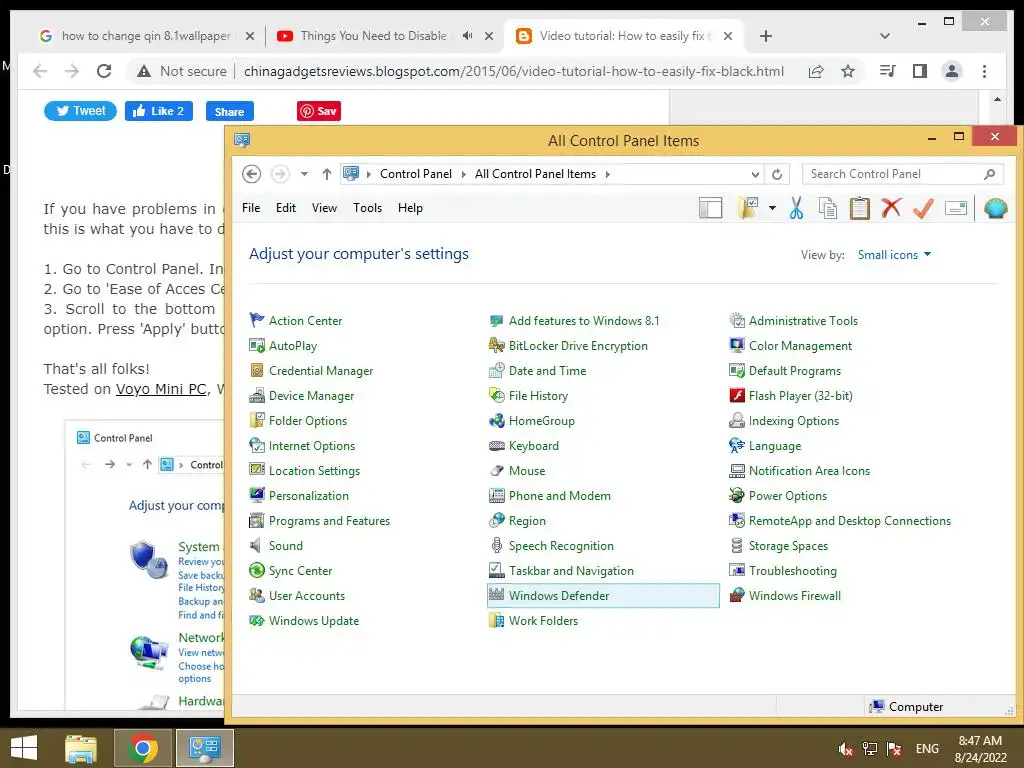The height and width of the screenshot is (768, 1024).
Task: Click the muted volume tray icon
Action: [846, 749]
